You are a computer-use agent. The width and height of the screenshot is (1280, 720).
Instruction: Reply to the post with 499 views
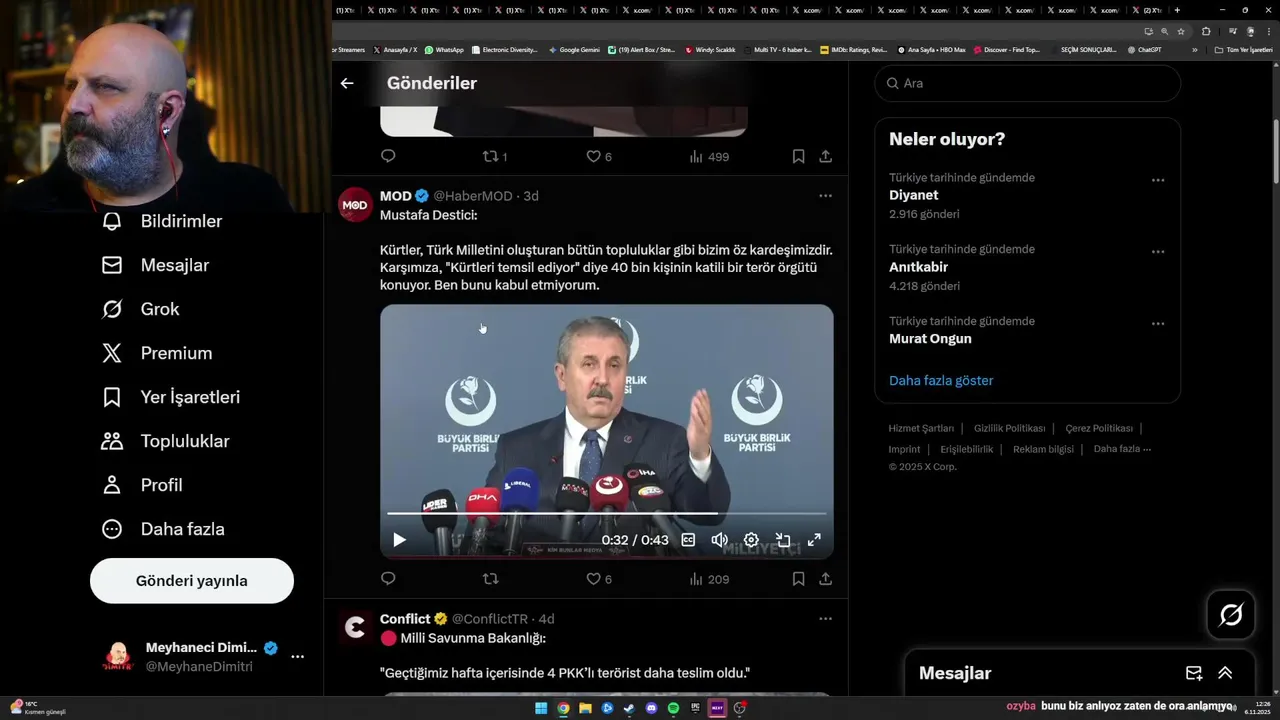pos(388,156)
